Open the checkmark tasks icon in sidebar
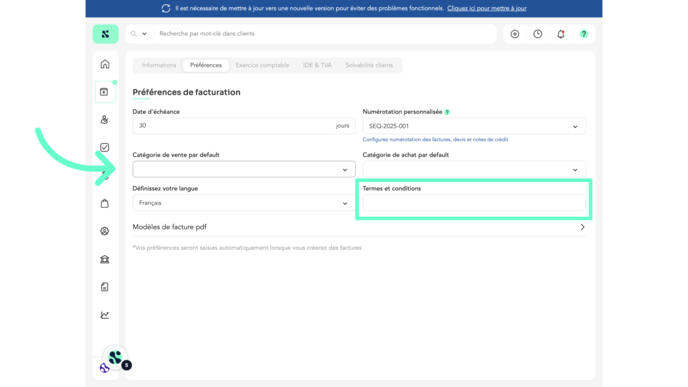Viewport: 688px width, 387px height. tap(104, 147)
